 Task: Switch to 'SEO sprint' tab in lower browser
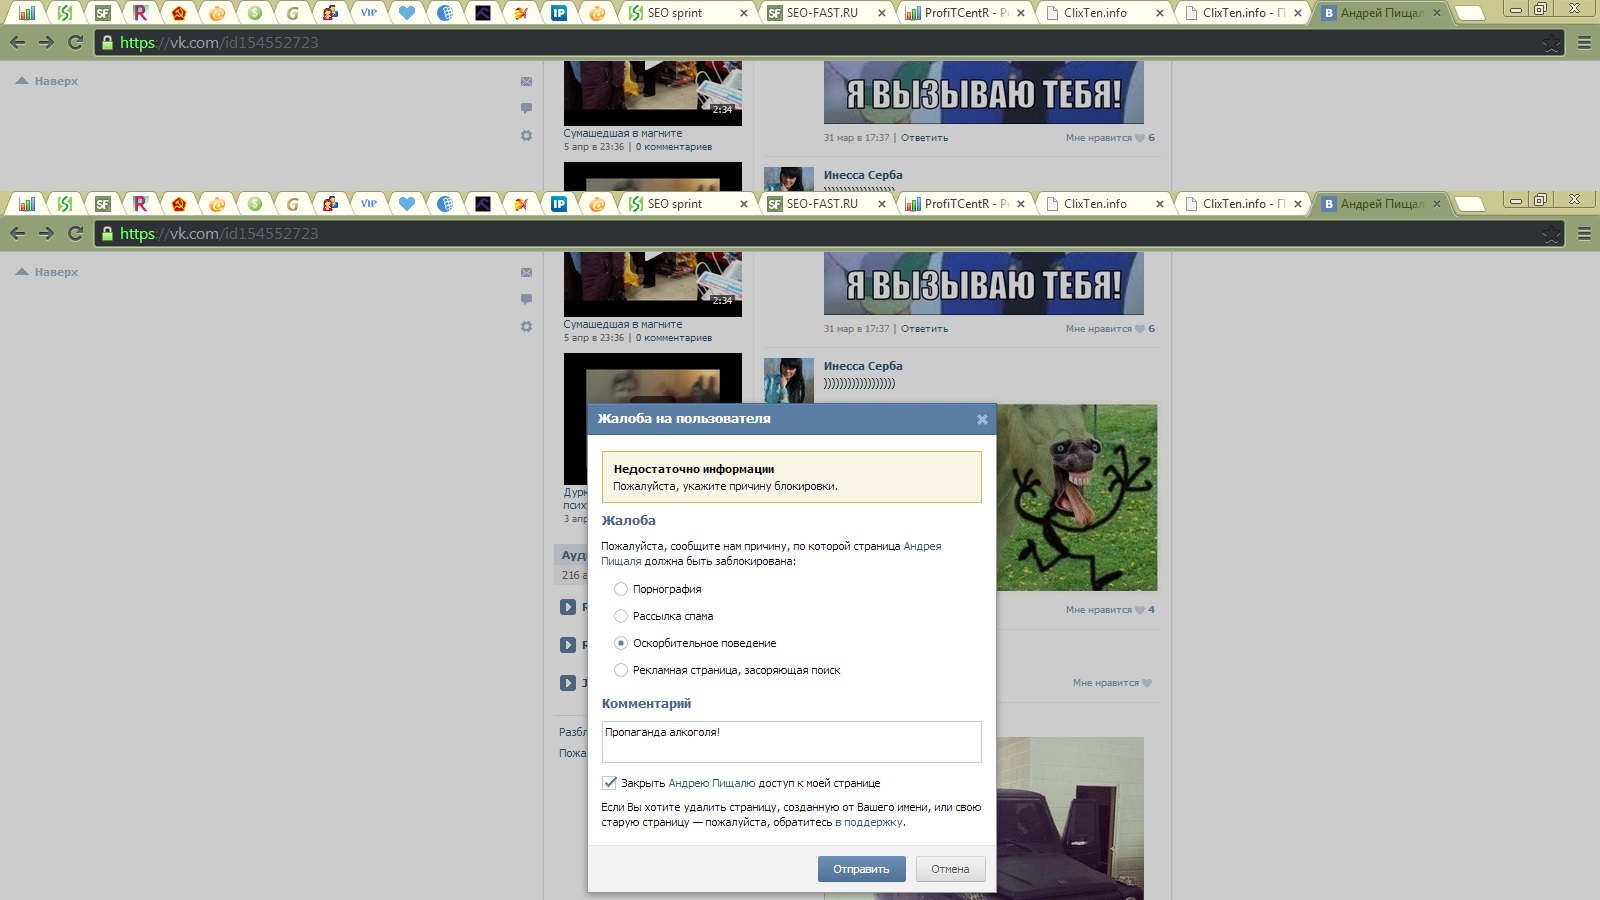(x=688, y=204)
